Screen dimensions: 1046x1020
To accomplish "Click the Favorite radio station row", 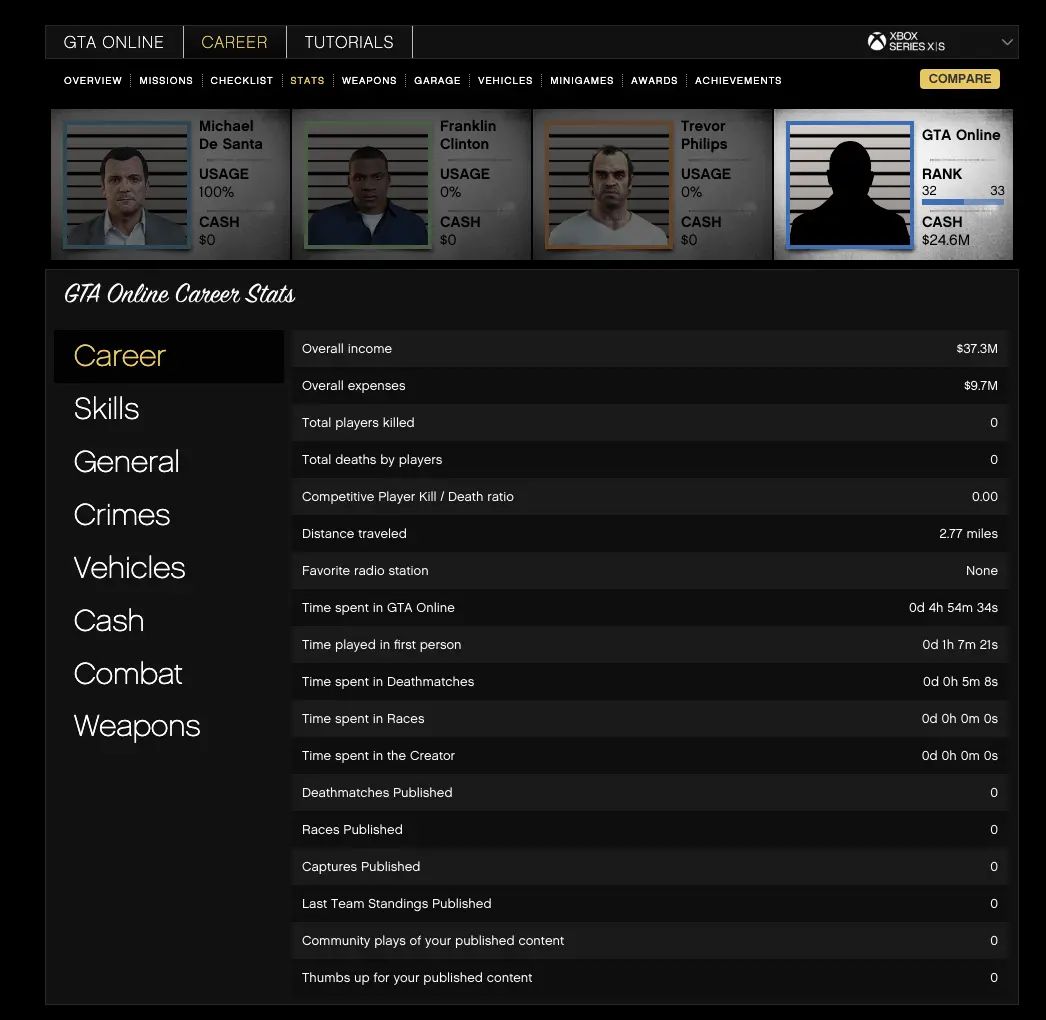I will 649,570.
